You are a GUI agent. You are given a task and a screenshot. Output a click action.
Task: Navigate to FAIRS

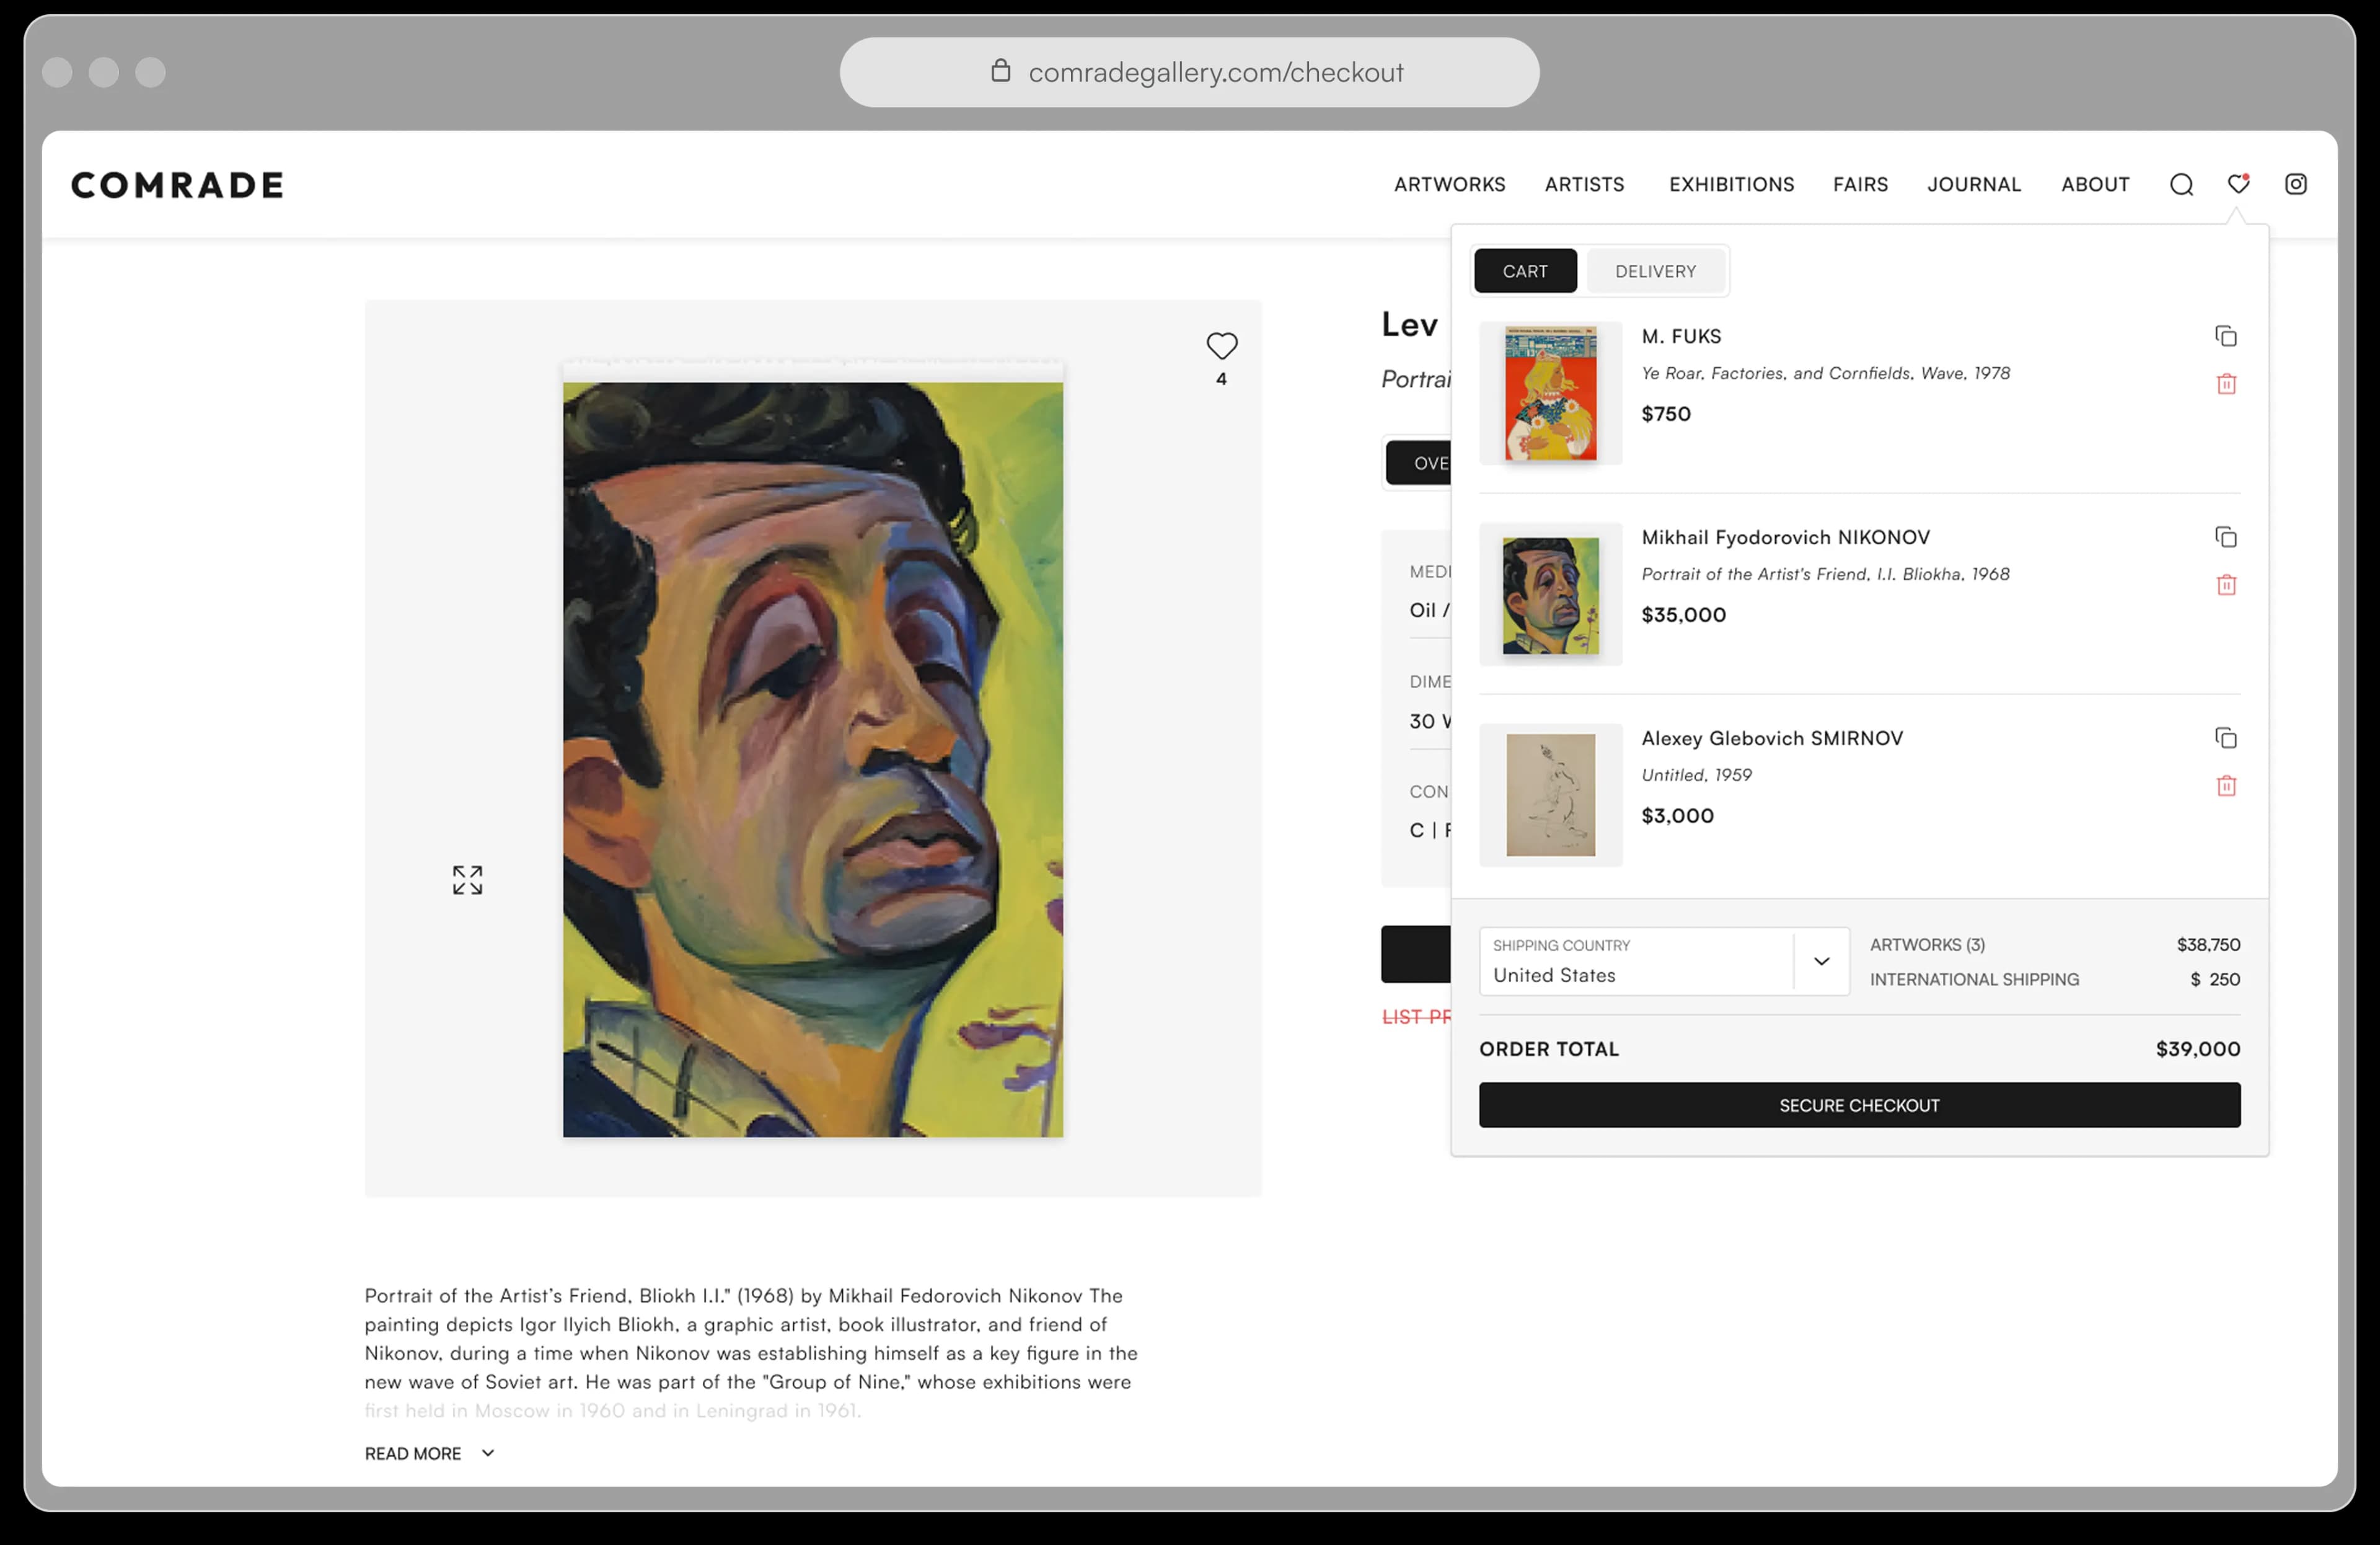click(1860, 184)
